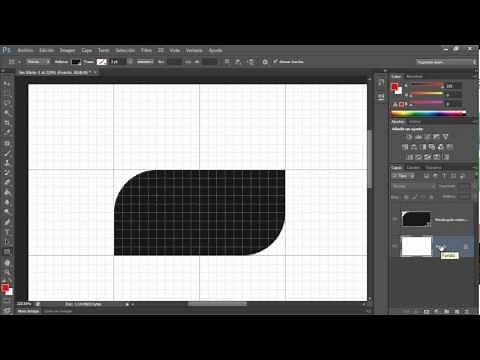Open the tool preset picker
480x360 pixels.
tap(13, 62)
